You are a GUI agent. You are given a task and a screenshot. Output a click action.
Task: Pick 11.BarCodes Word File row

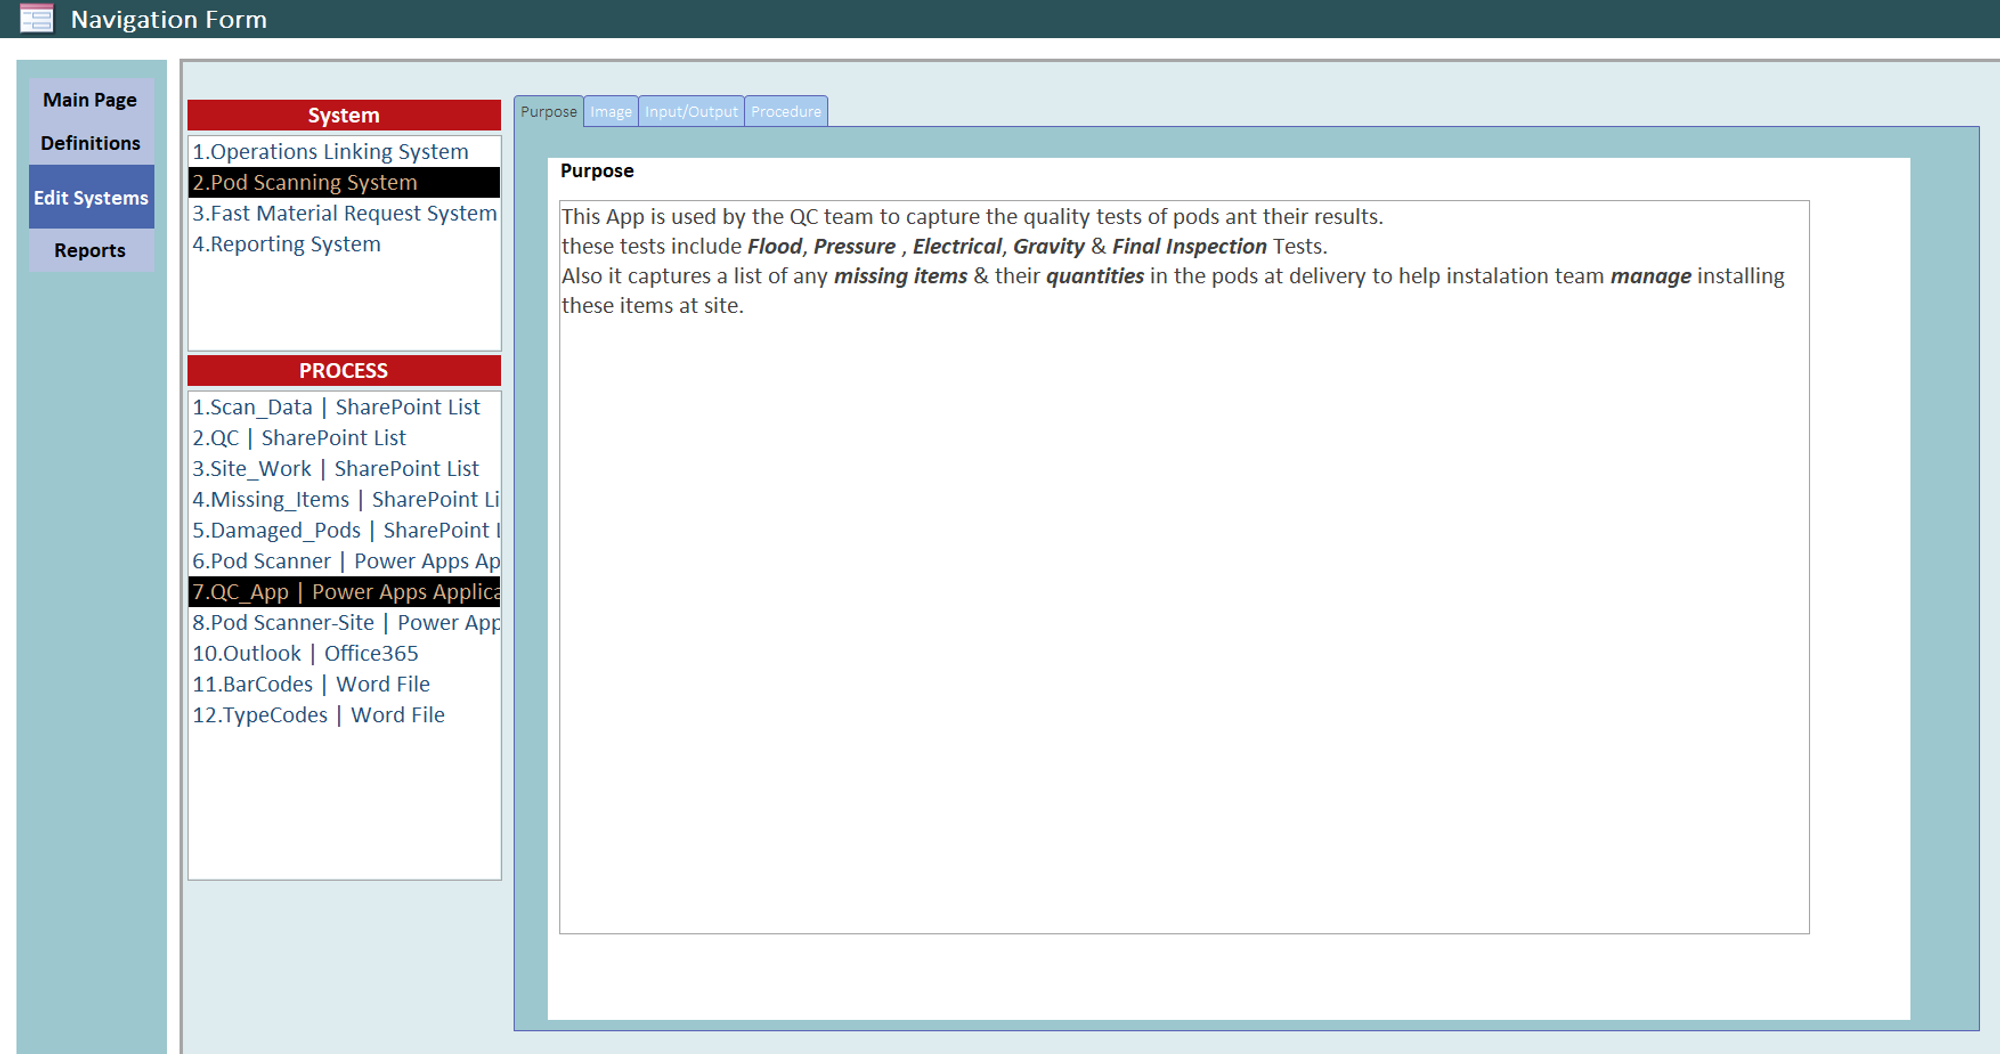click(344, 685)
